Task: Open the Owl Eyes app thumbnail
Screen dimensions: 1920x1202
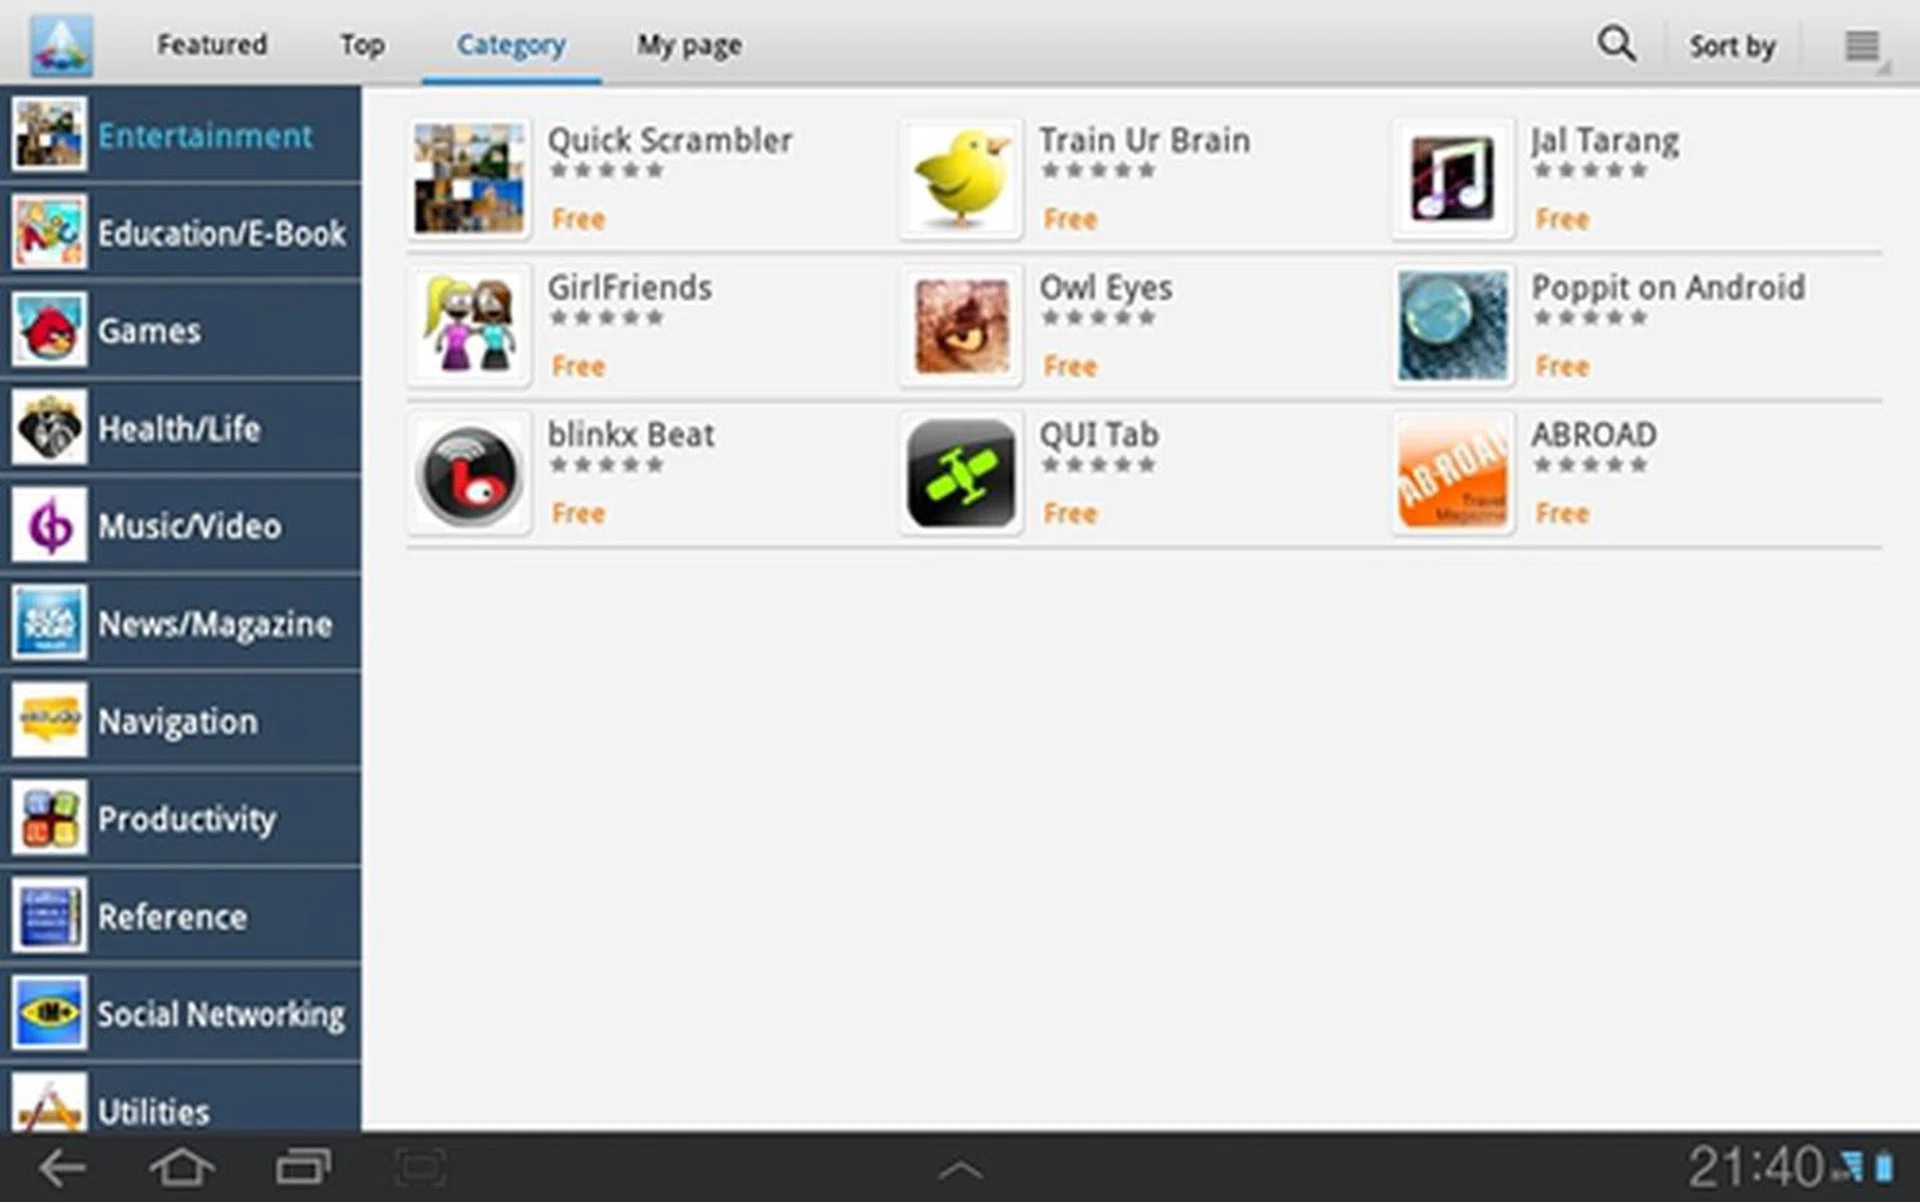Action: [x=960, y=326]
